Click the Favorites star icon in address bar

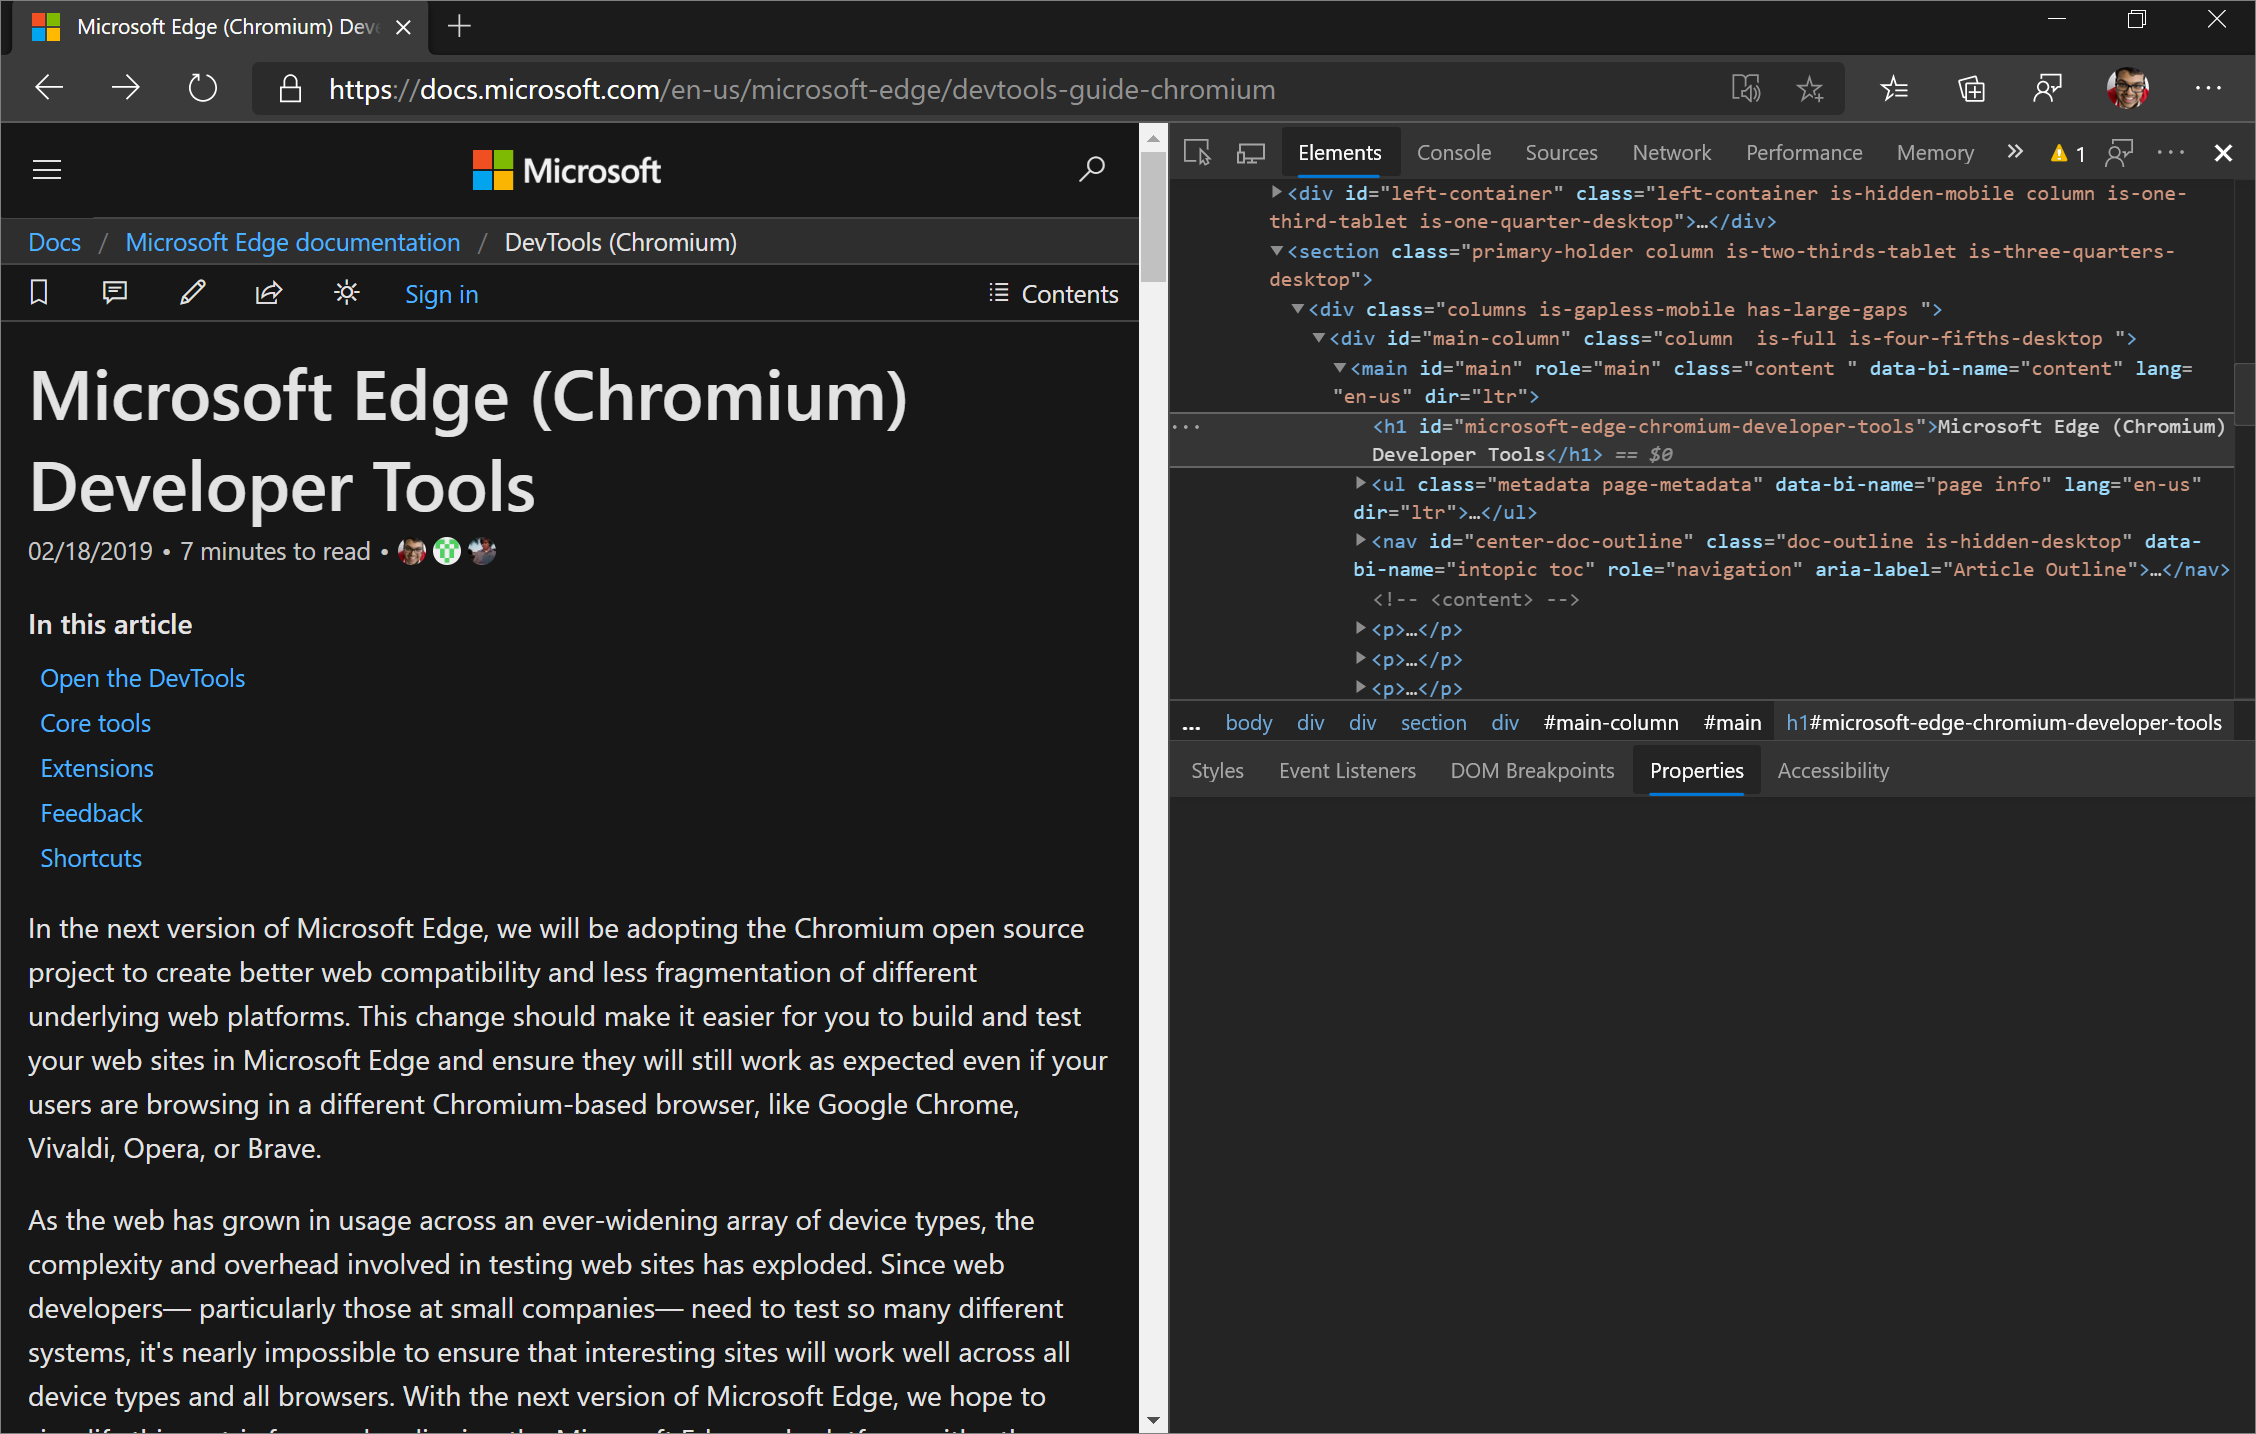click(x=1810, y=90)
